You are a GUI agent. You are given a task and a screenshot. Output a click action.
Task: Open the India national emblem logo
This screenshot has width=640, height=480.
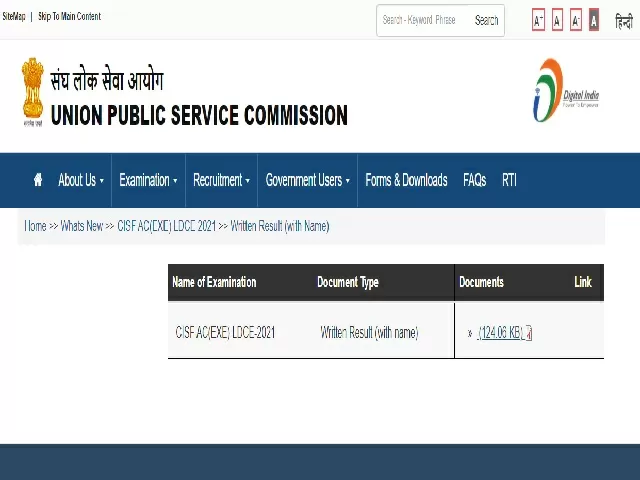pyautogui.click(x=33, y=92)
